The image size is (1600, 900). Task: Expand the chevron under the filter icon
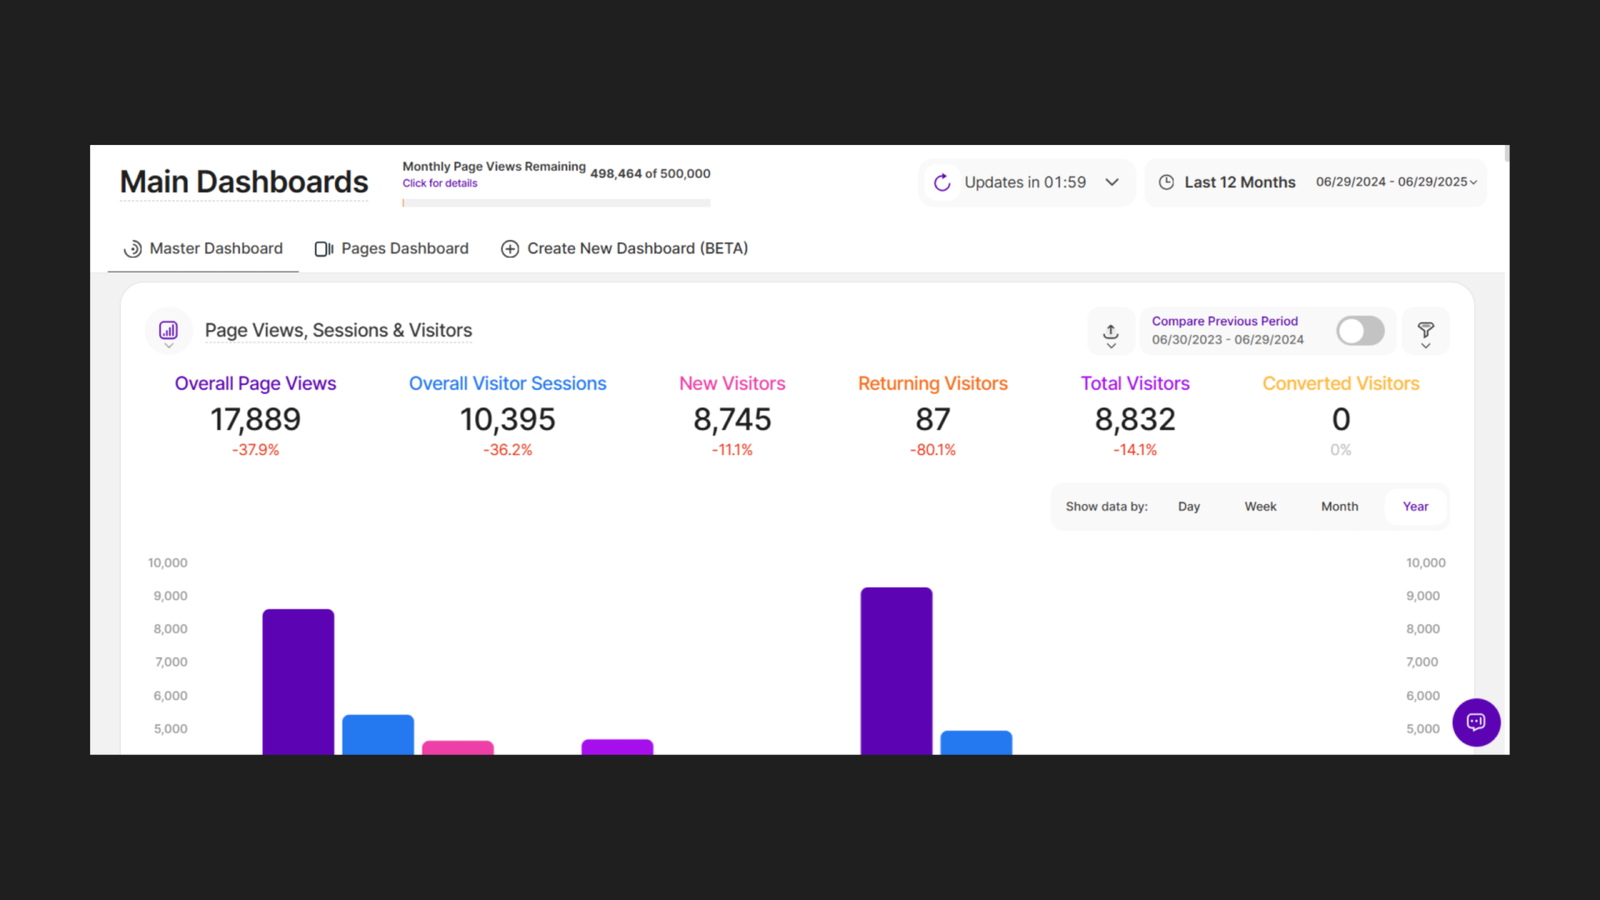point(1426,344)
